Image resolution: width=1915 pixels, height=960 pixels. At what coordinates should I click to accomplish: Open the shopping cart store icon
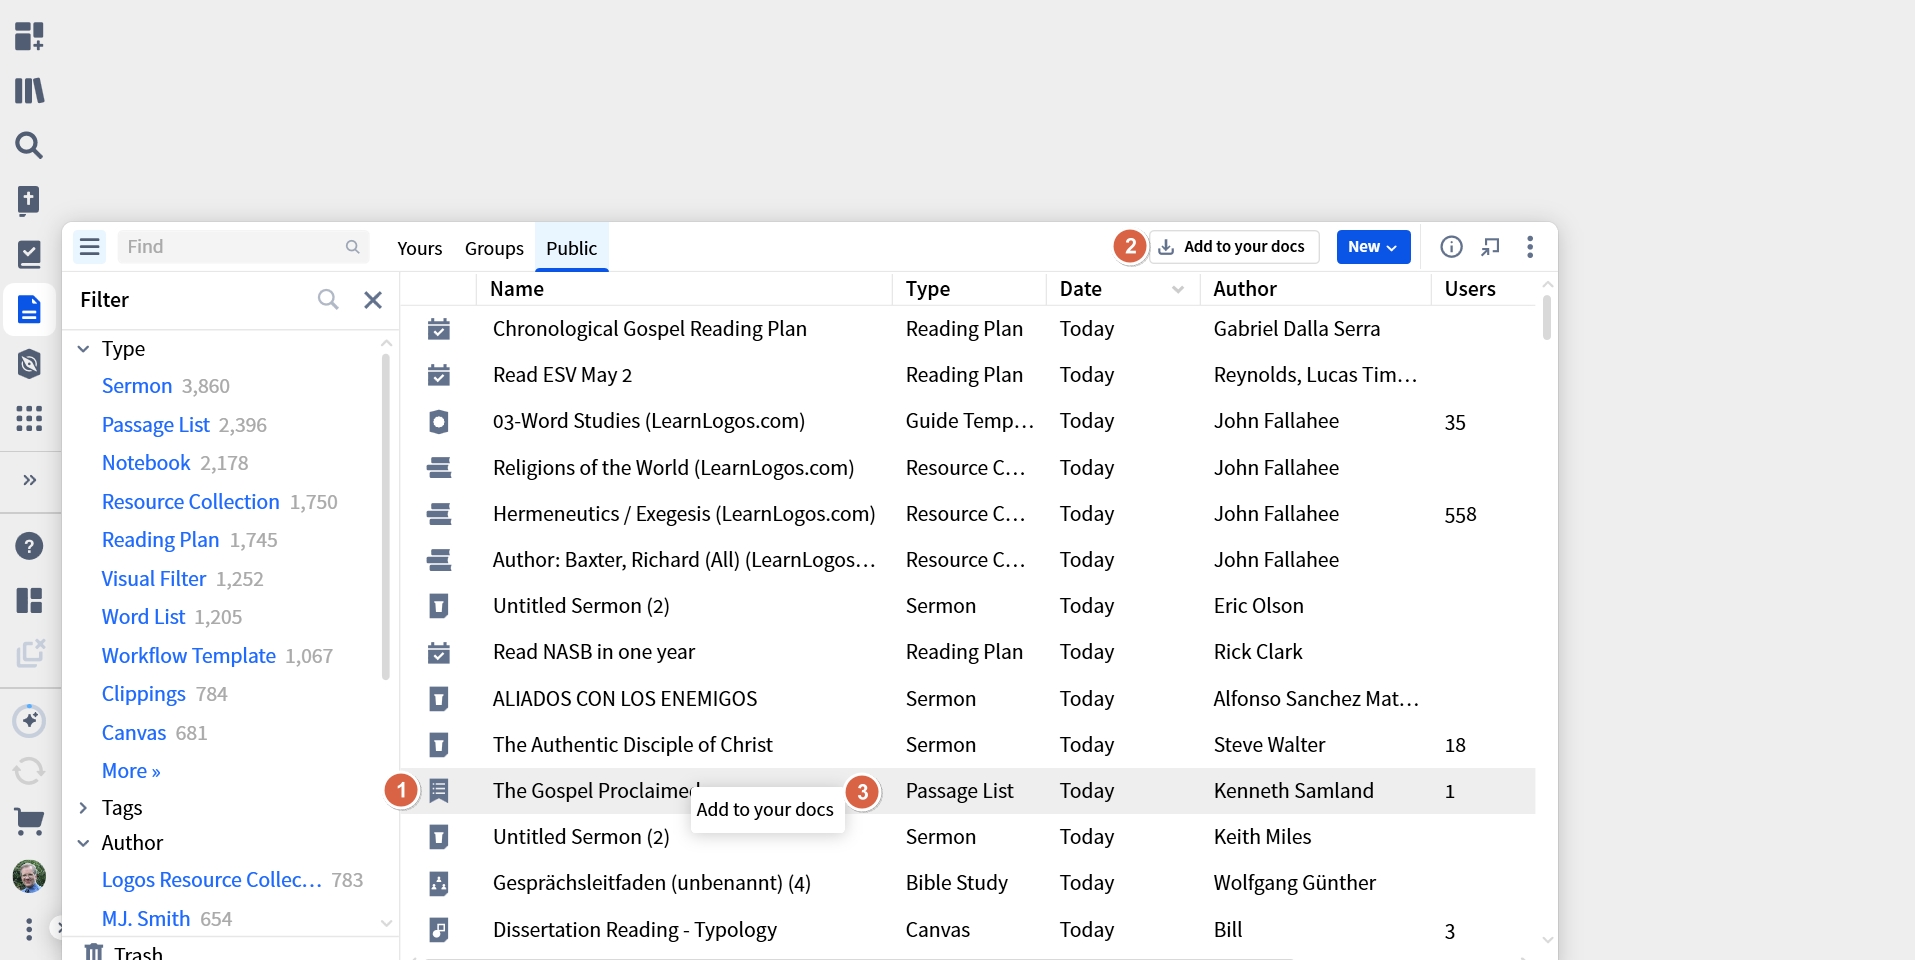coord(29,822)
